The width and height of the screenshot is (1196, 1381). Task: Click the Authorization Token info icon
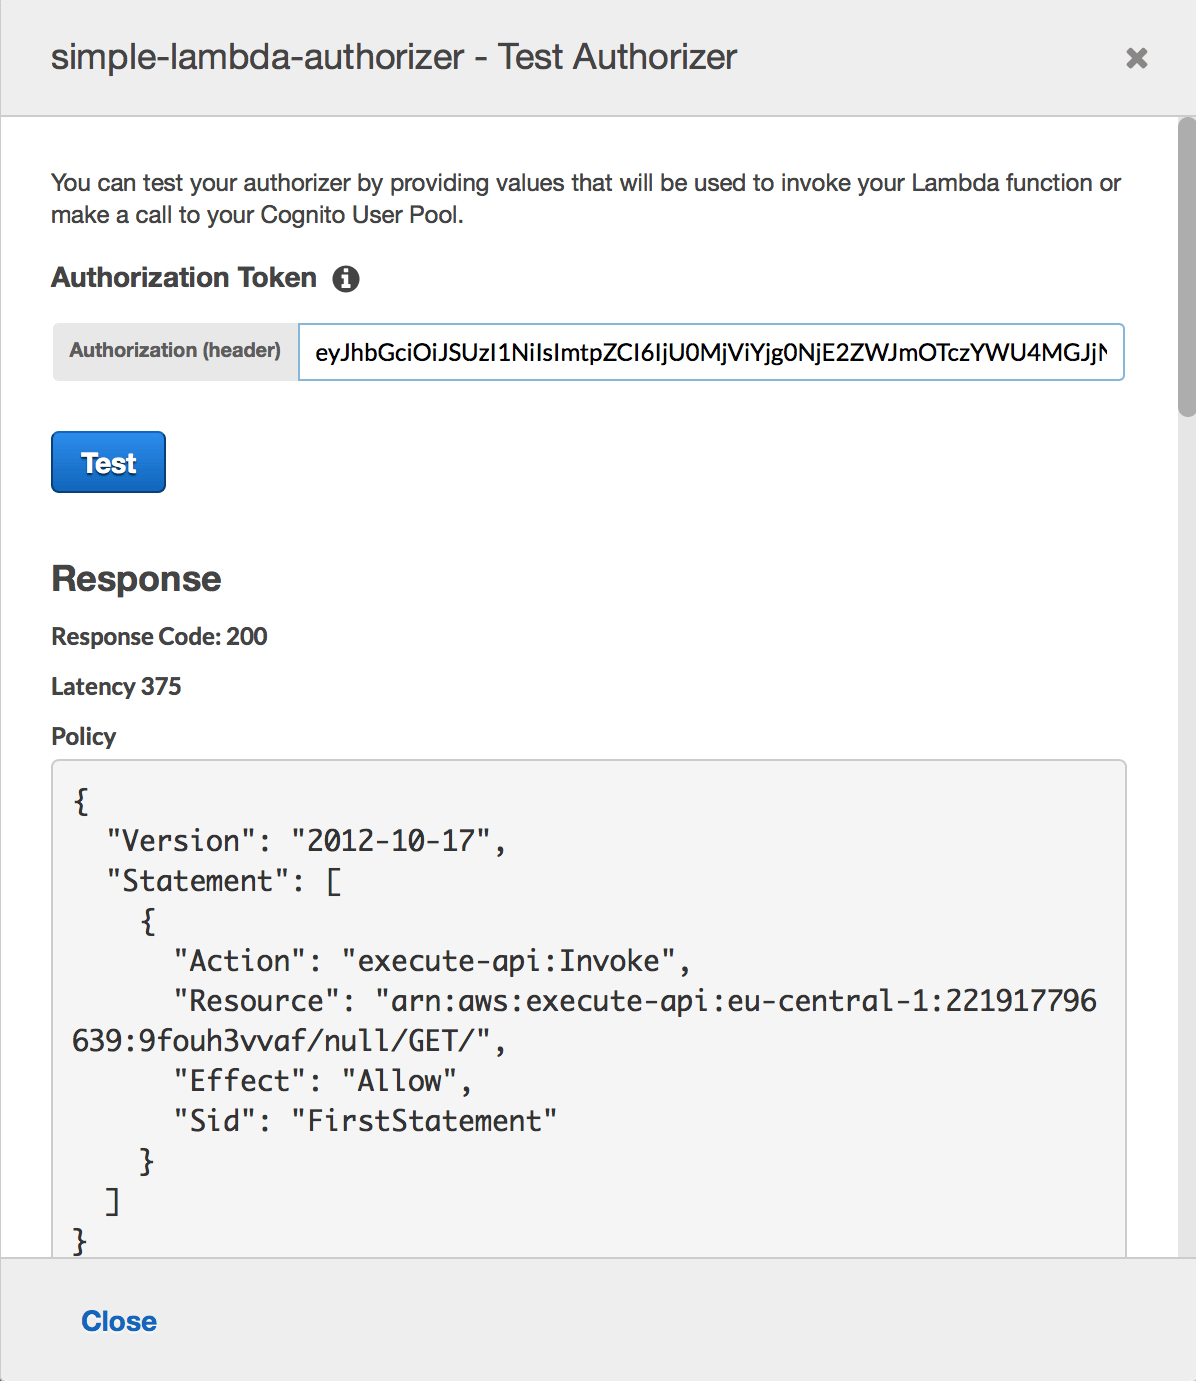point(346,279)
